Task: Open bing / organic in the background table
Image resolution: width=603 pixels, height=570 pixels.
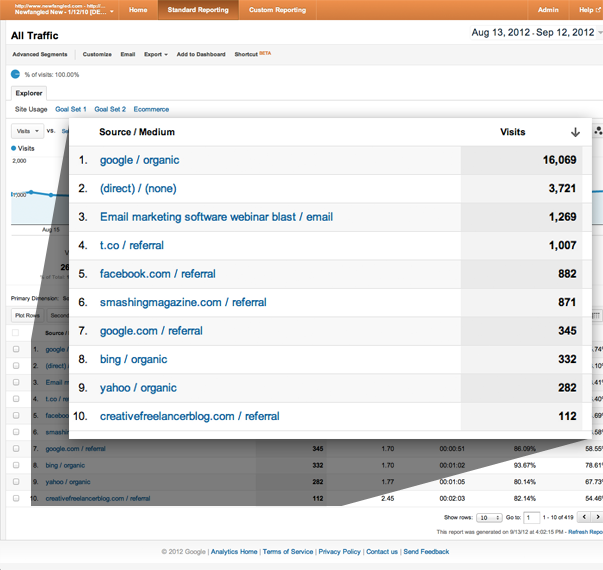Action: [65, 465]
